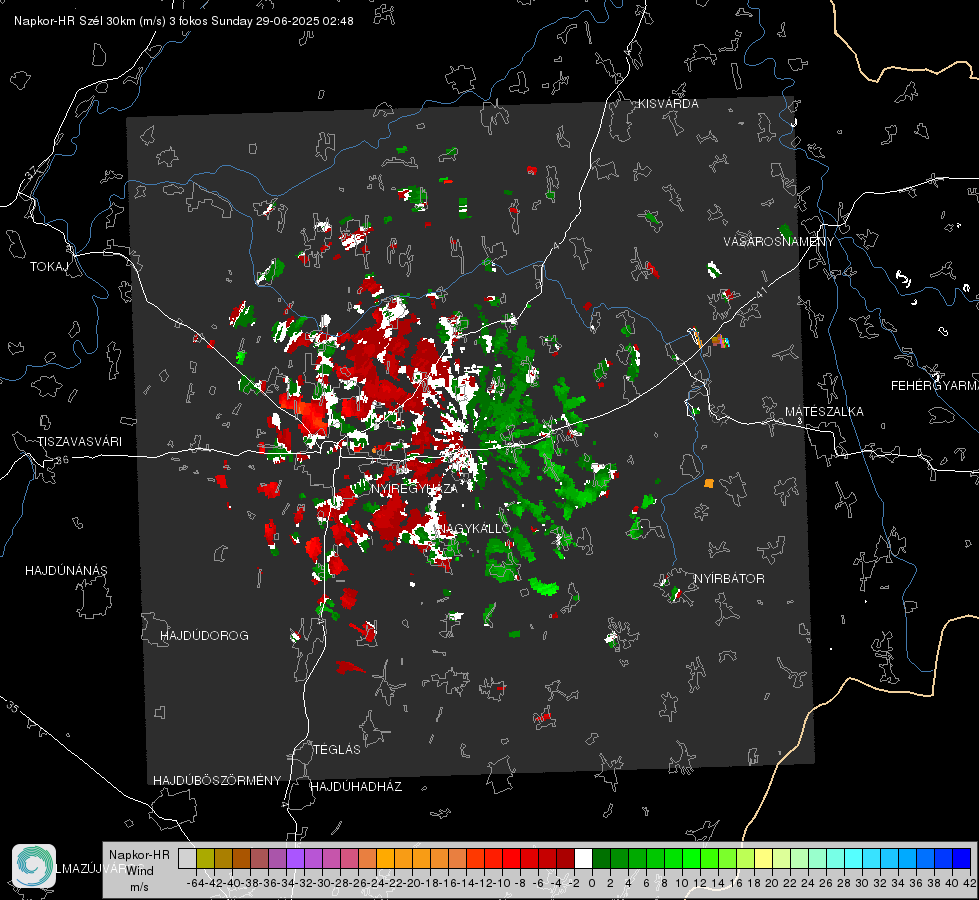Image resolution: width=979 pixels, height=900 pixels.
Task: Click the bright green echo patch south of Nagykálló
Action: coord(544,587)
